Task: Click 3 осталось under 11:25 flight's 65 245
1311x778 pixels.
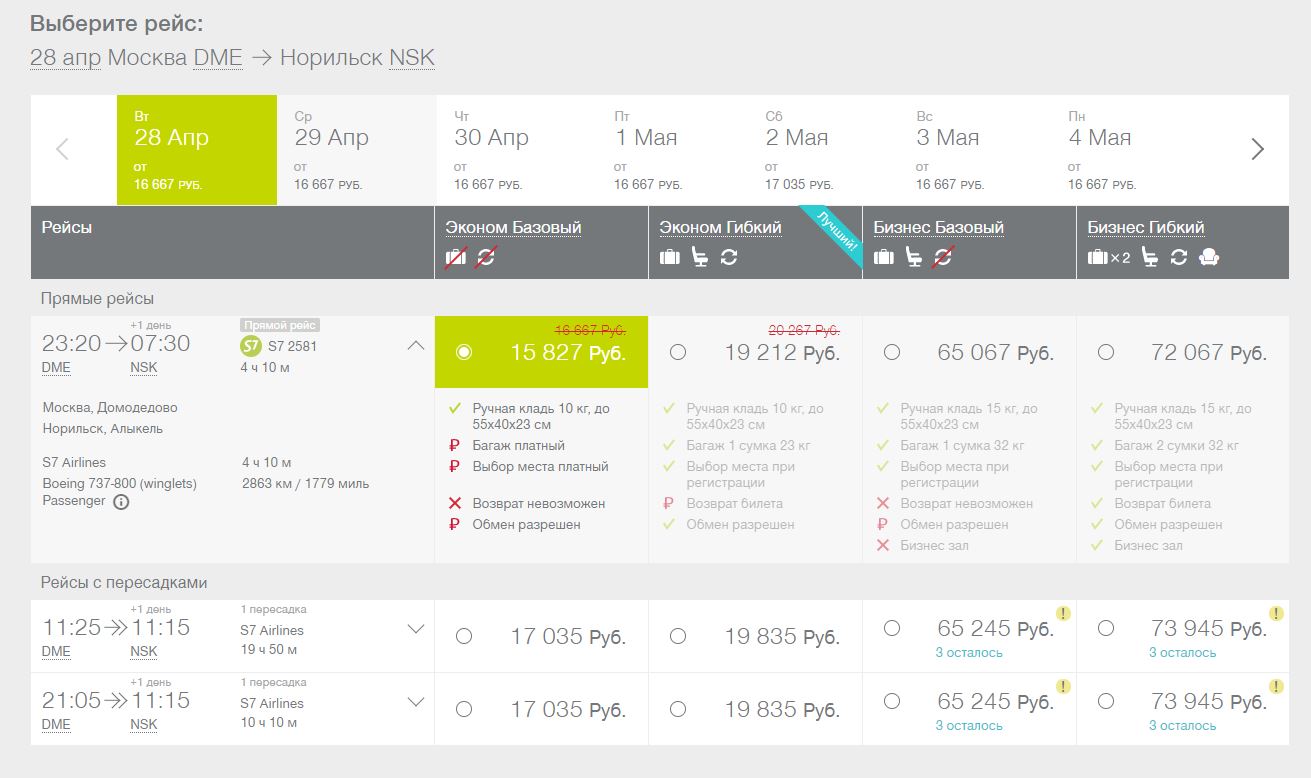Action: pyautogui.click(x=969, y=653)
